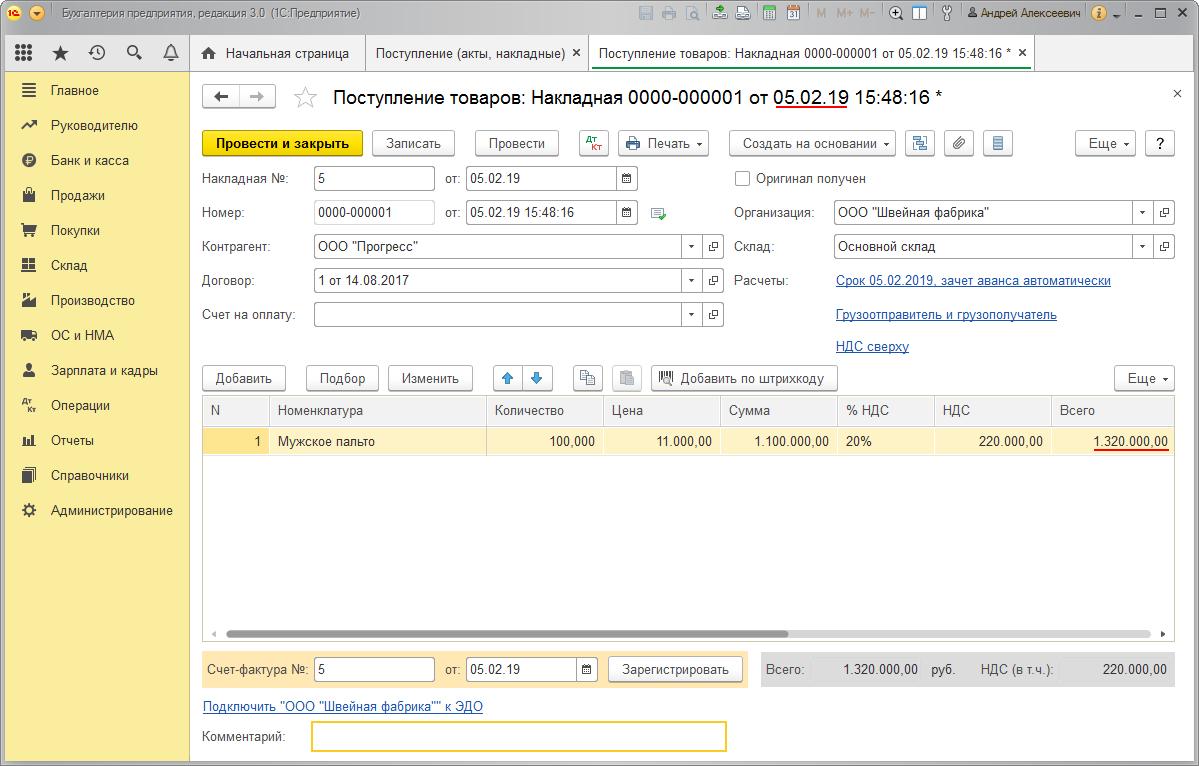
Task: Expand Счет на оплату dropdown
Action: click(x=691, y=314)
